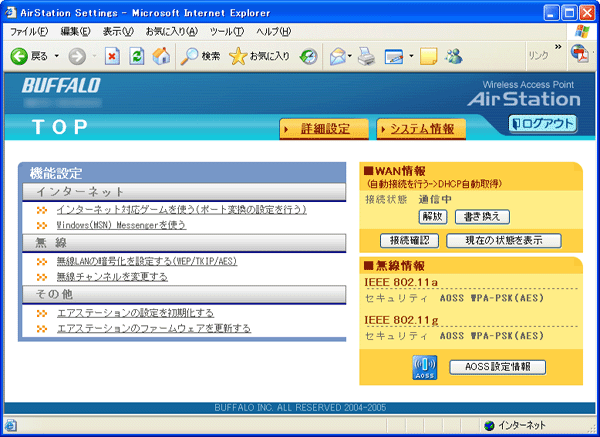Viewport: 600px width, 437px height.
Task: Click the BUFFALO INC. copyright footer text
Action: point(300,408)
